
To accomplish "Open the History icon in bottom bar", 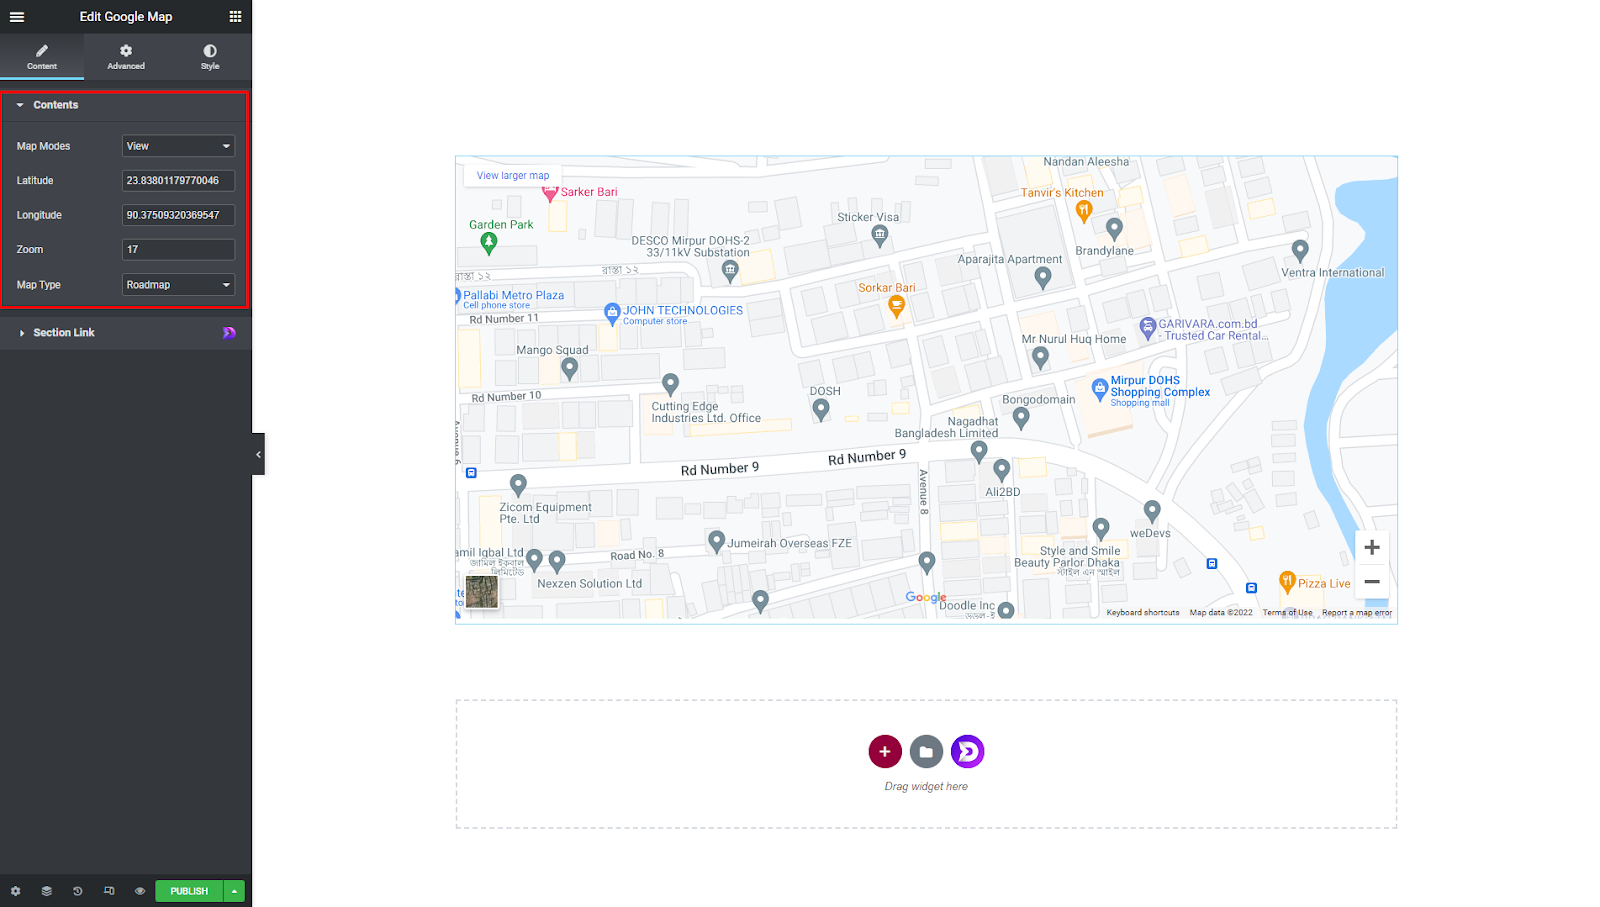I will point(77,891).
